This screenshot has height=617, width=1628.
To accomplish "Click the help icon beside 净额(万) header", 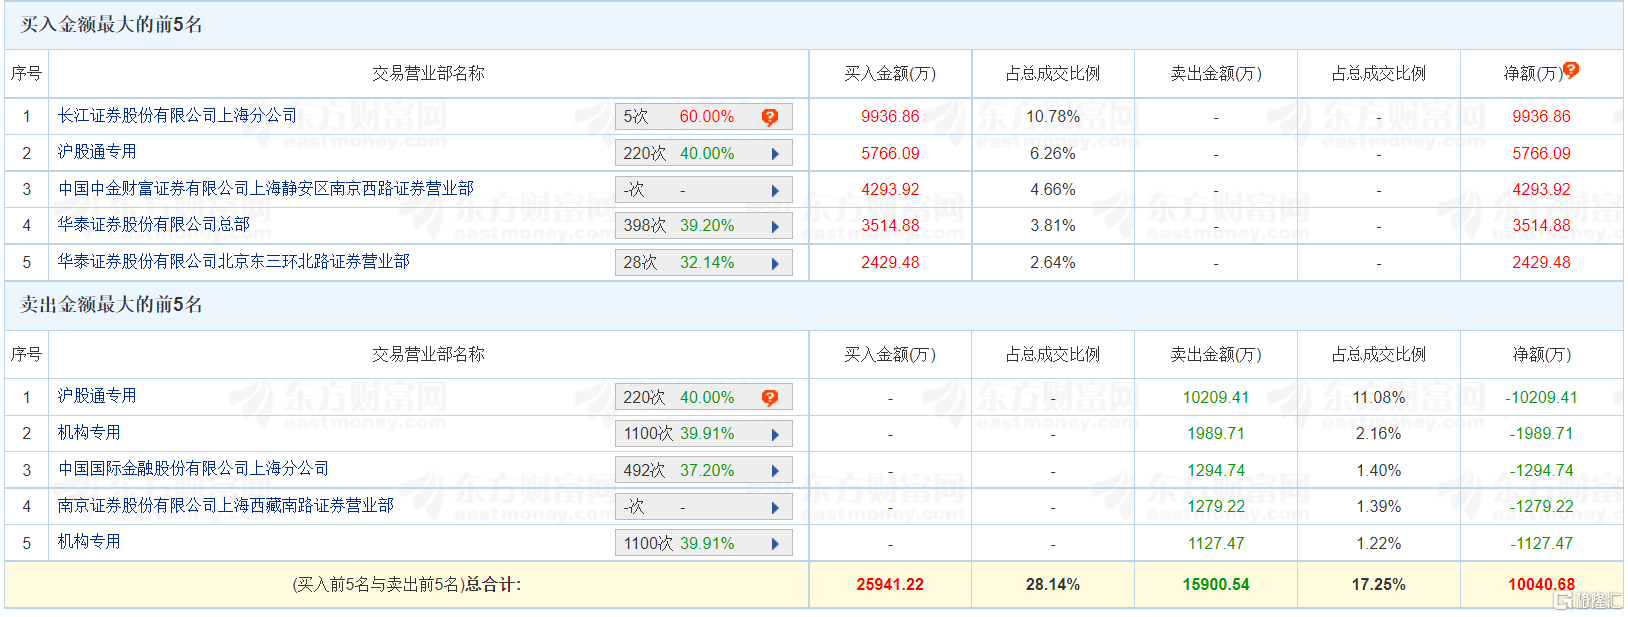I will [x=1571, y=69].
